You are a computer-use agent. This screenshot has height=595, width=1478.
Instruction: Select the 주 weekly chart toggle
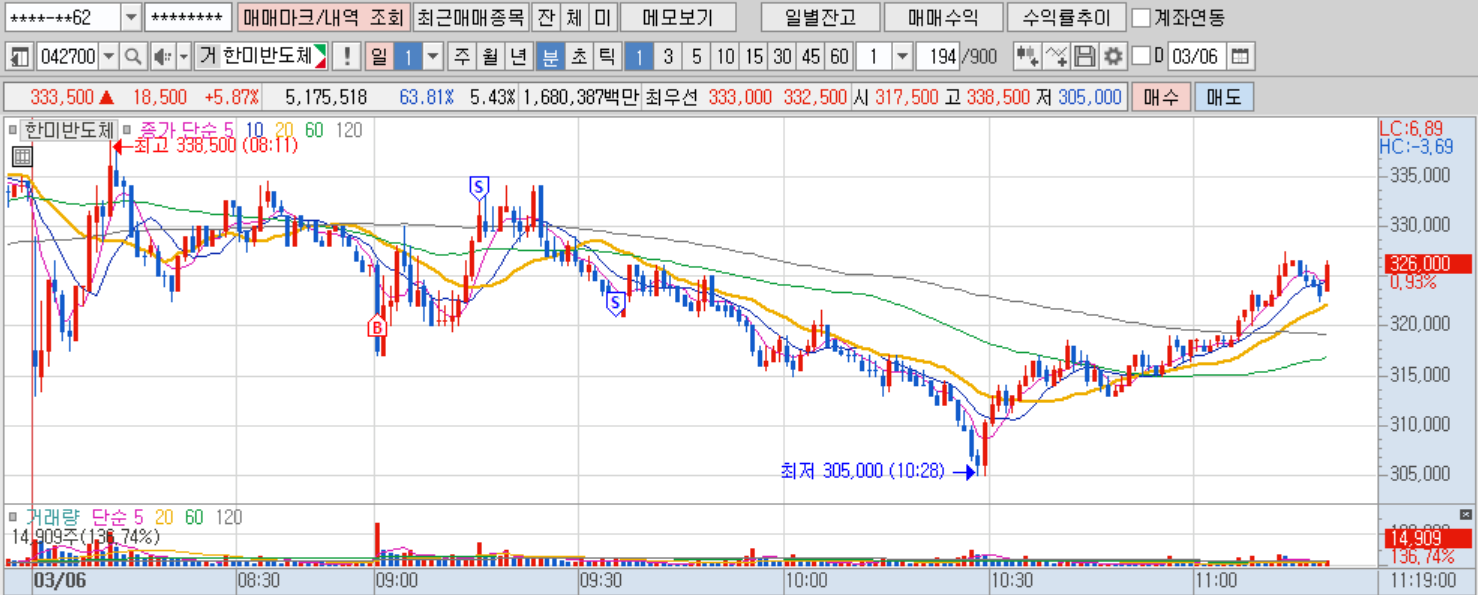(462, 56)
